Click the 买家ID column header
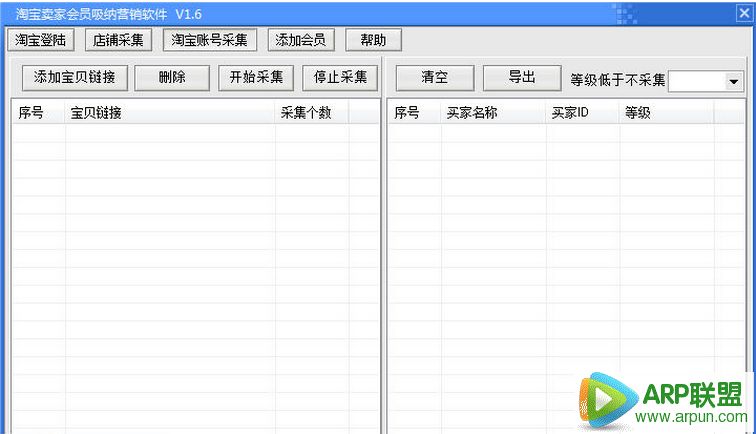Screen dimensions: 756x434 [x=582, y=113]
